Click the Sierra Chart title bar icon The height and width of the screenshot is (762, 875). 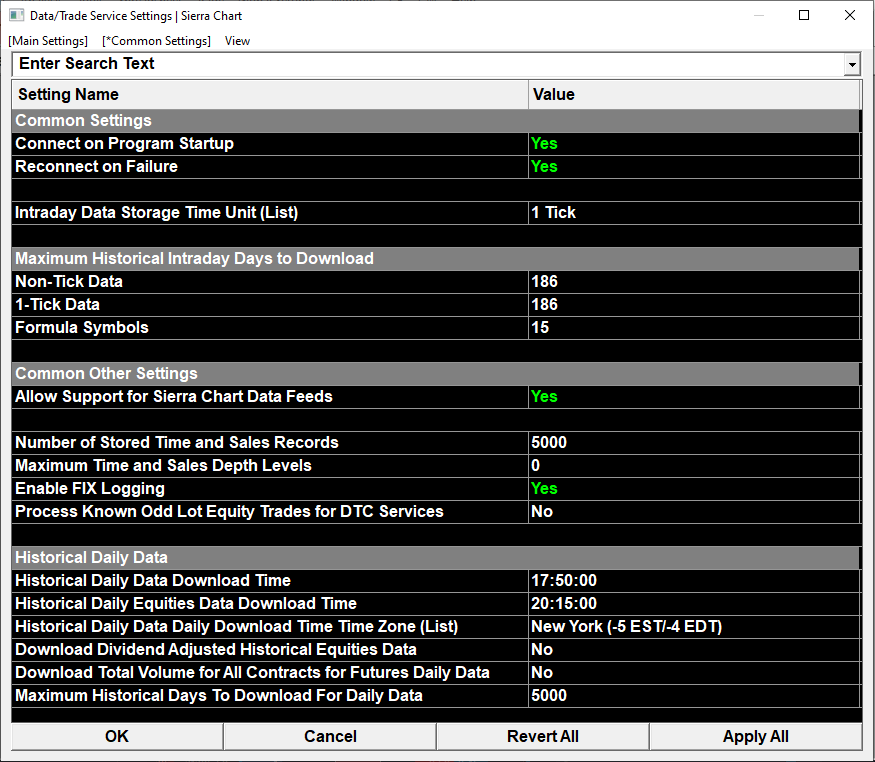(17, 16)
